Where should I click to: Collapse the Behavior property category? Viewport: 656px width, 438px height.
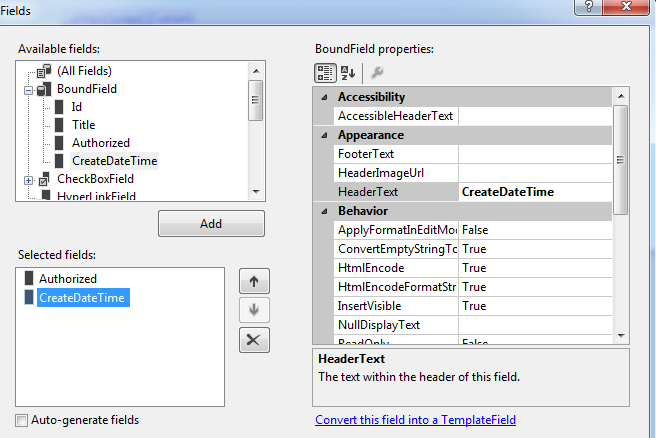(324, 211)
